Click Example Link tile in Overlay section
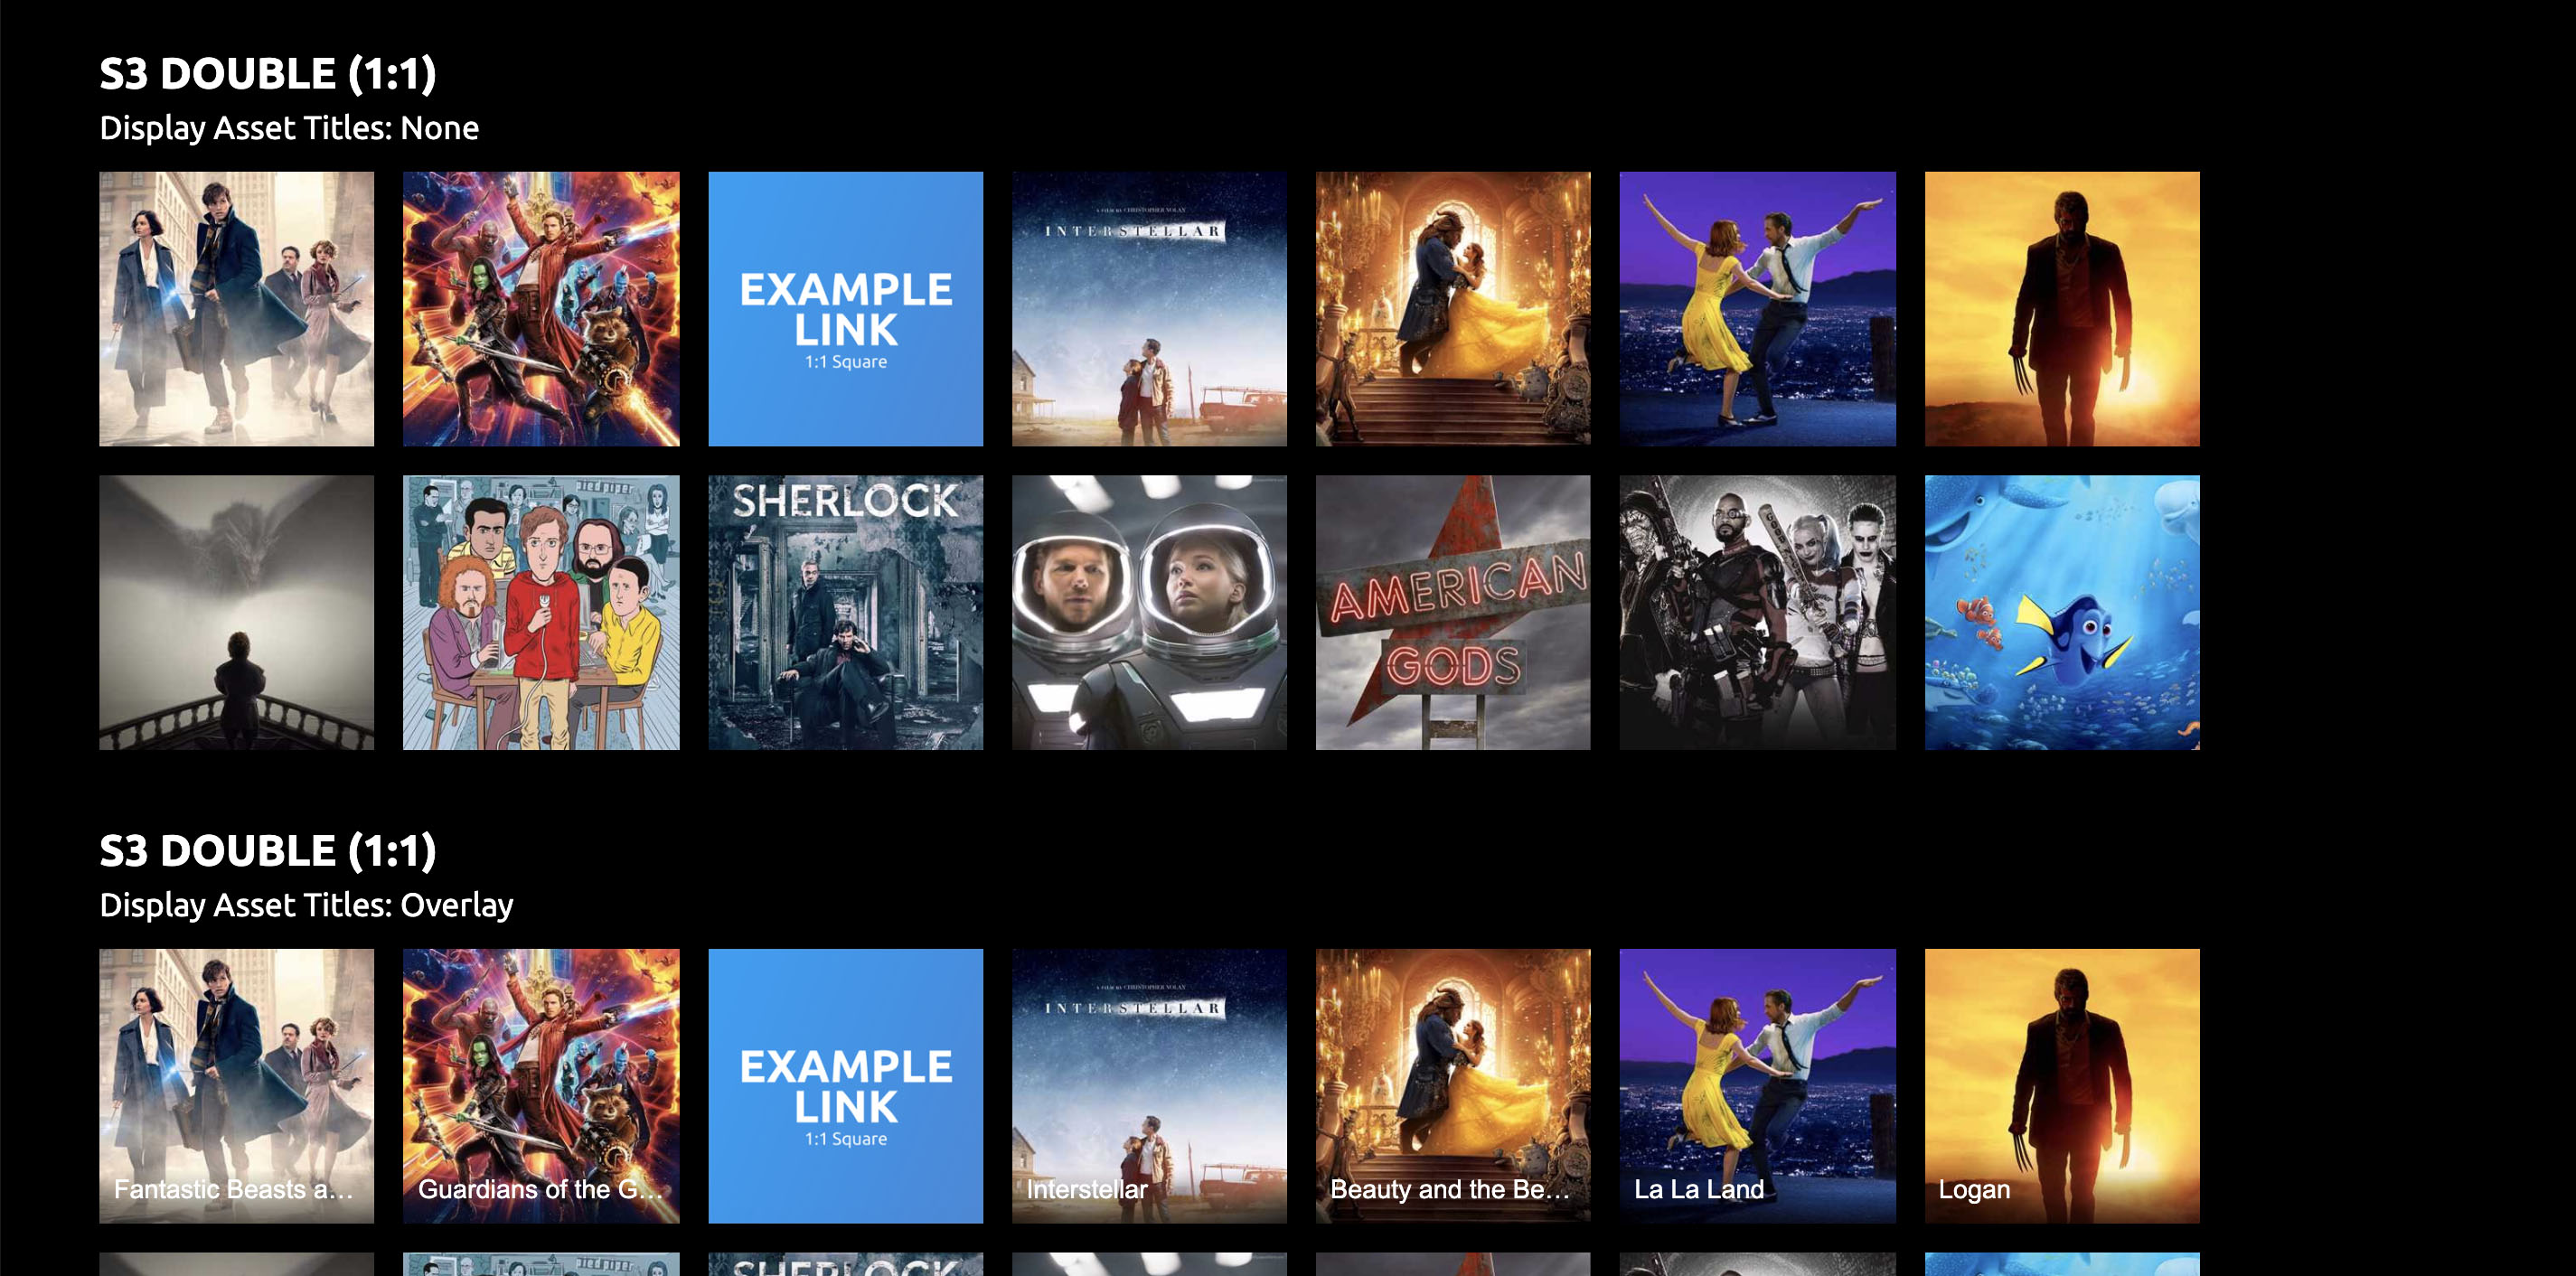 tap(846, 1086)
